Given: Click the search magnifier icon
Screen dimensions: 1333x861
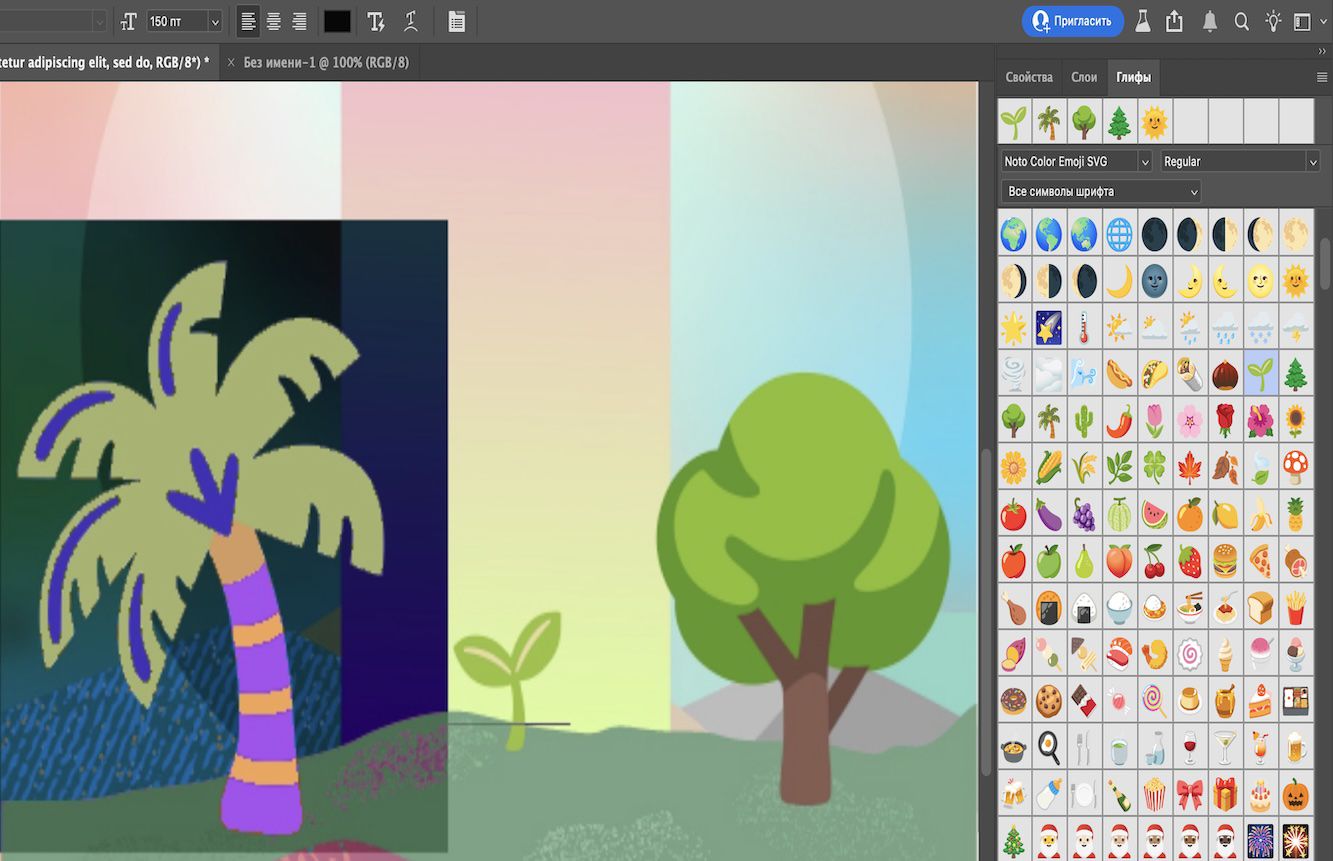Looking at the screenshot, I should (x=1241, y=21).
